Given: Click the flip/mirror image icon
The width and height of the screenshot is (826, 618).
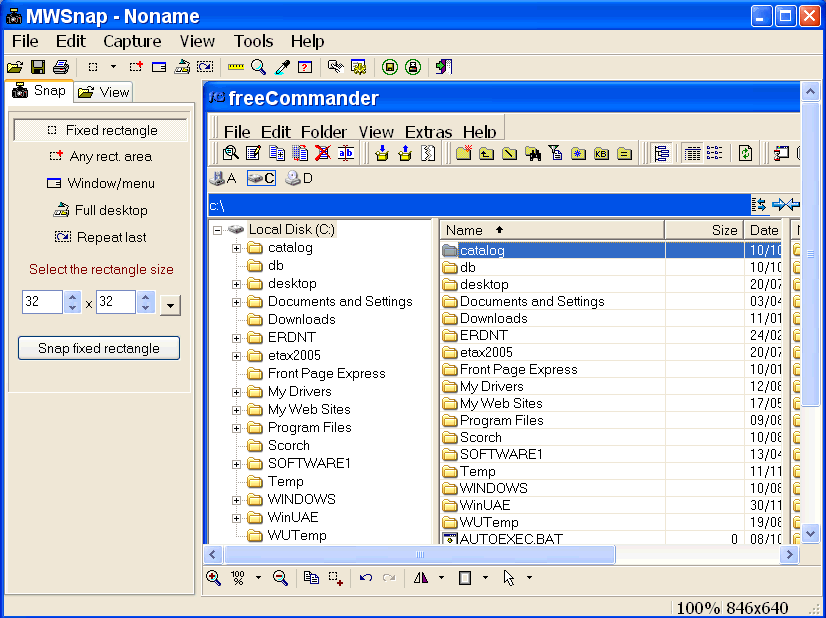Looking at the screenshot, I should click(421, 578).
